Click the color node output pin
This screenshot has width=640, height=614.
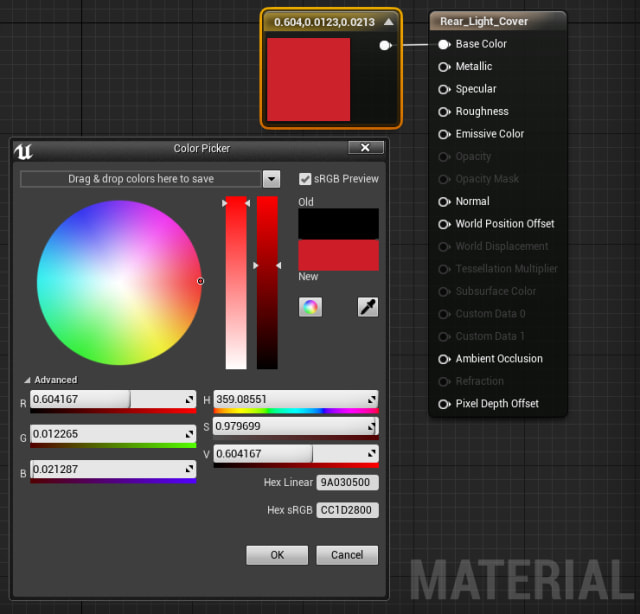tap(385, 45)
